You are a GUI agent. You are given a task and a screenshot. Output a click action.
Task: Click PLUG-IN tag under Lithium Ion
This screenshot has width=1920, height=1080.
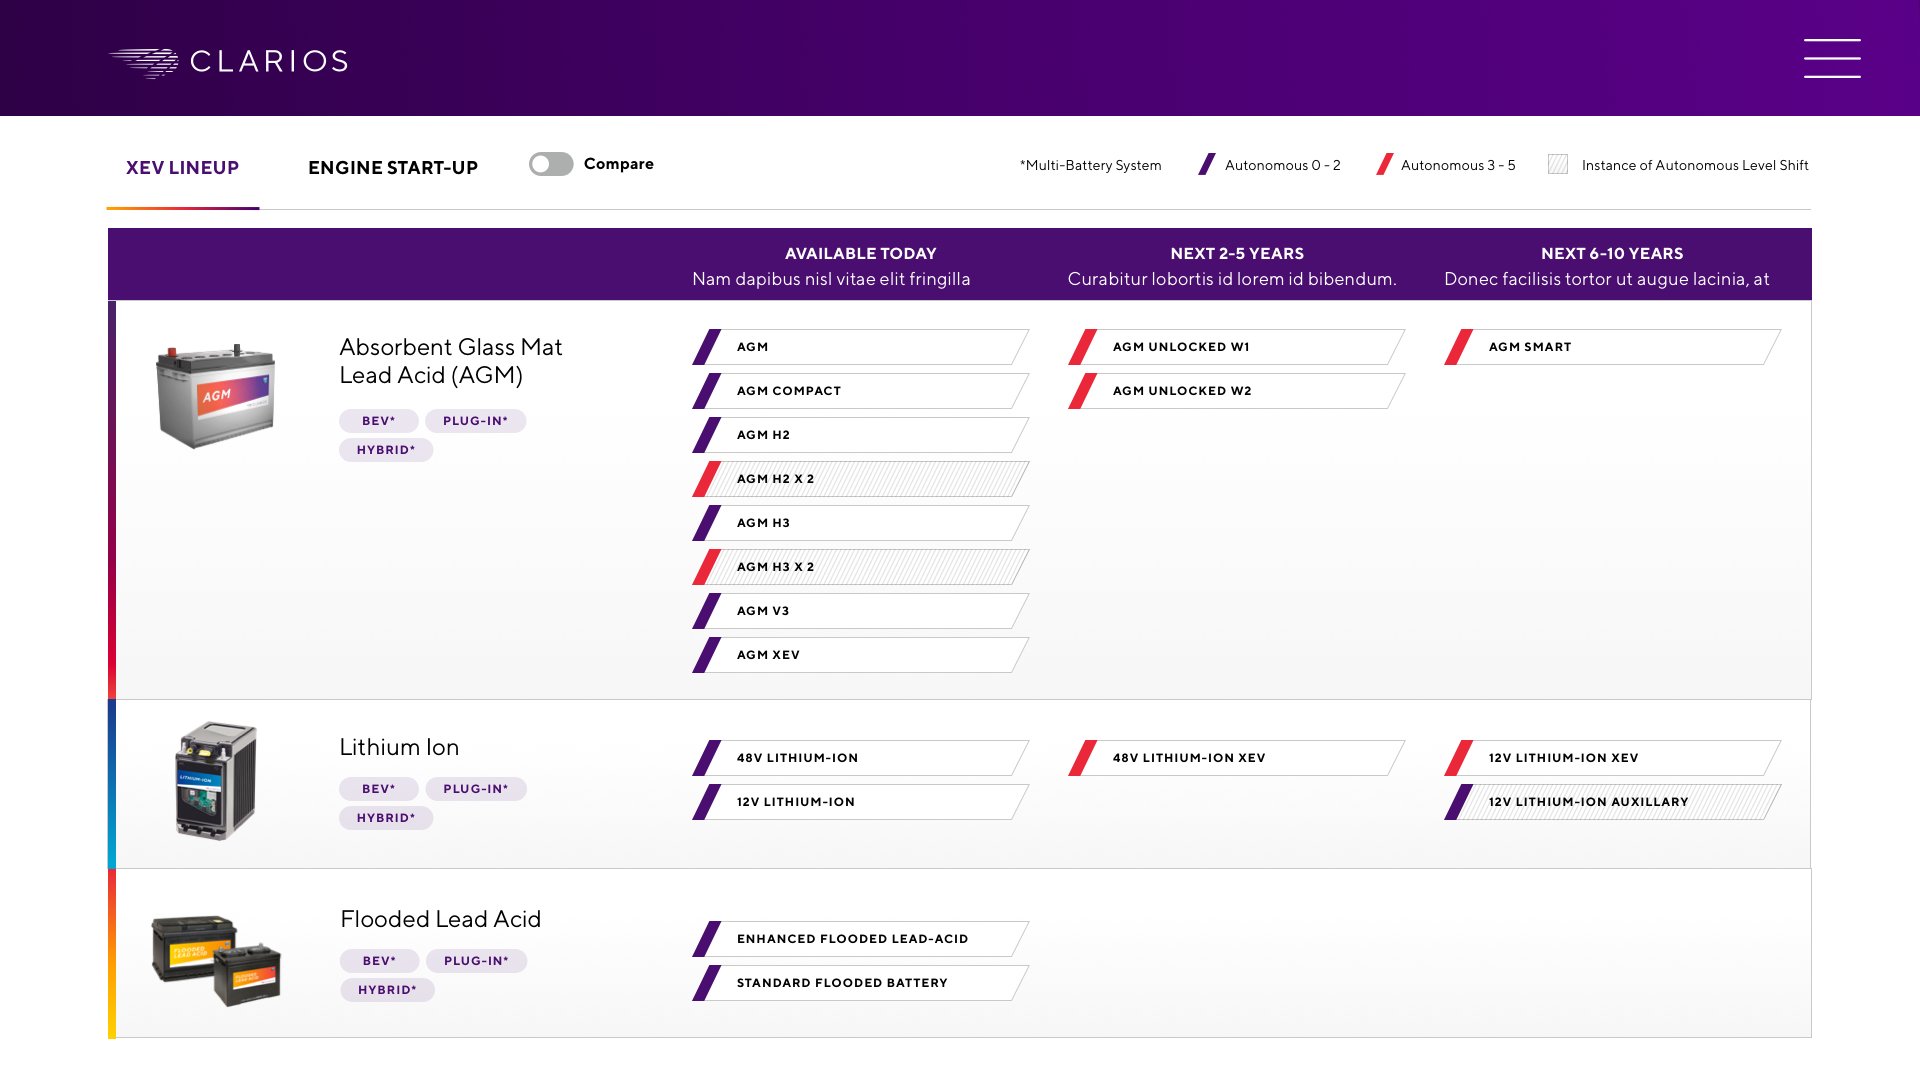(476, 789)
